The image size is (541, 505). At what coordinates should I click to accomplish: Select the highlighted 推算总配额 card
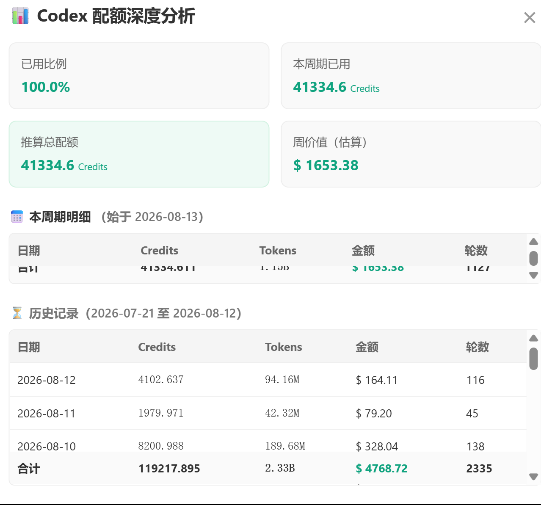tap(139, 154)
